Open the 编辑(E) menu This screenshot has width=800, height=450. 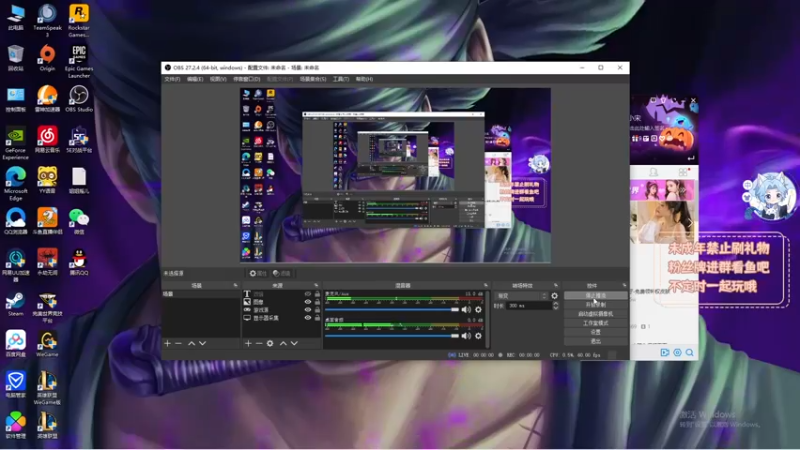tap(195, 79)
